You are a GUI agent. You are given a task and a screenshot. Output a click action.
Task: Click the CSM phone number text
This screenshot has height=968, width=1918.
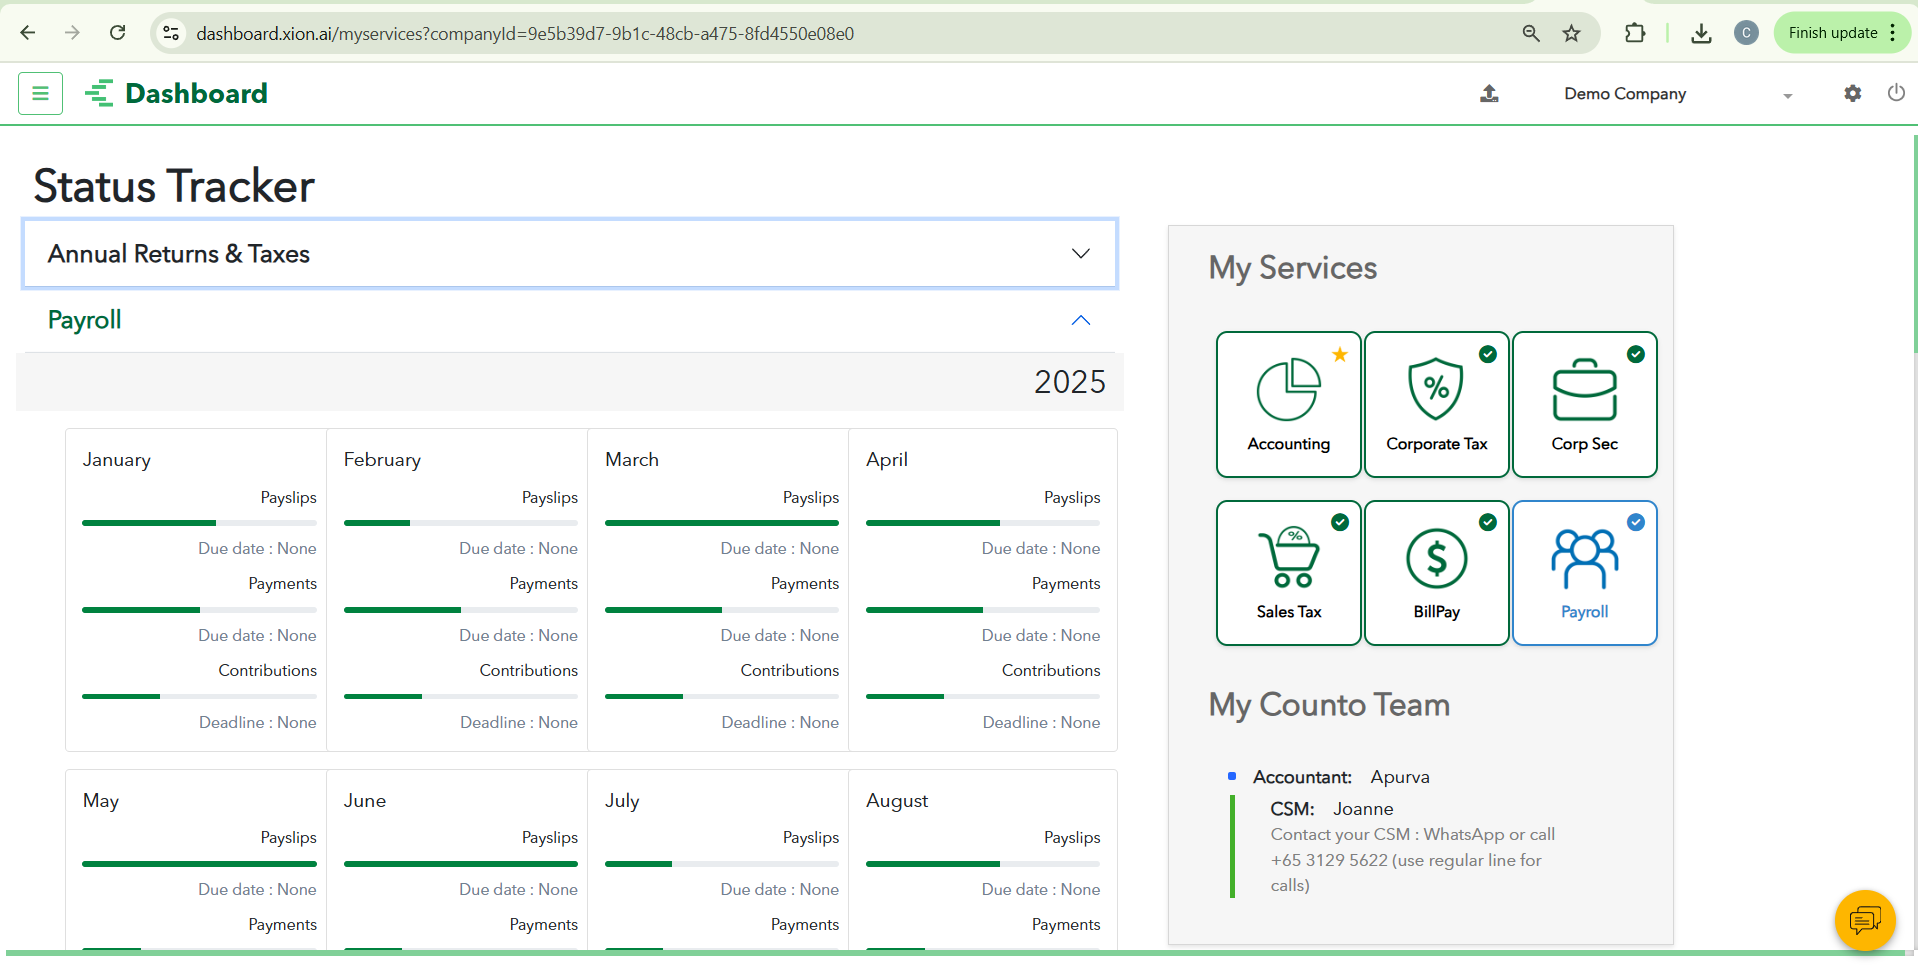[1329, 860]
